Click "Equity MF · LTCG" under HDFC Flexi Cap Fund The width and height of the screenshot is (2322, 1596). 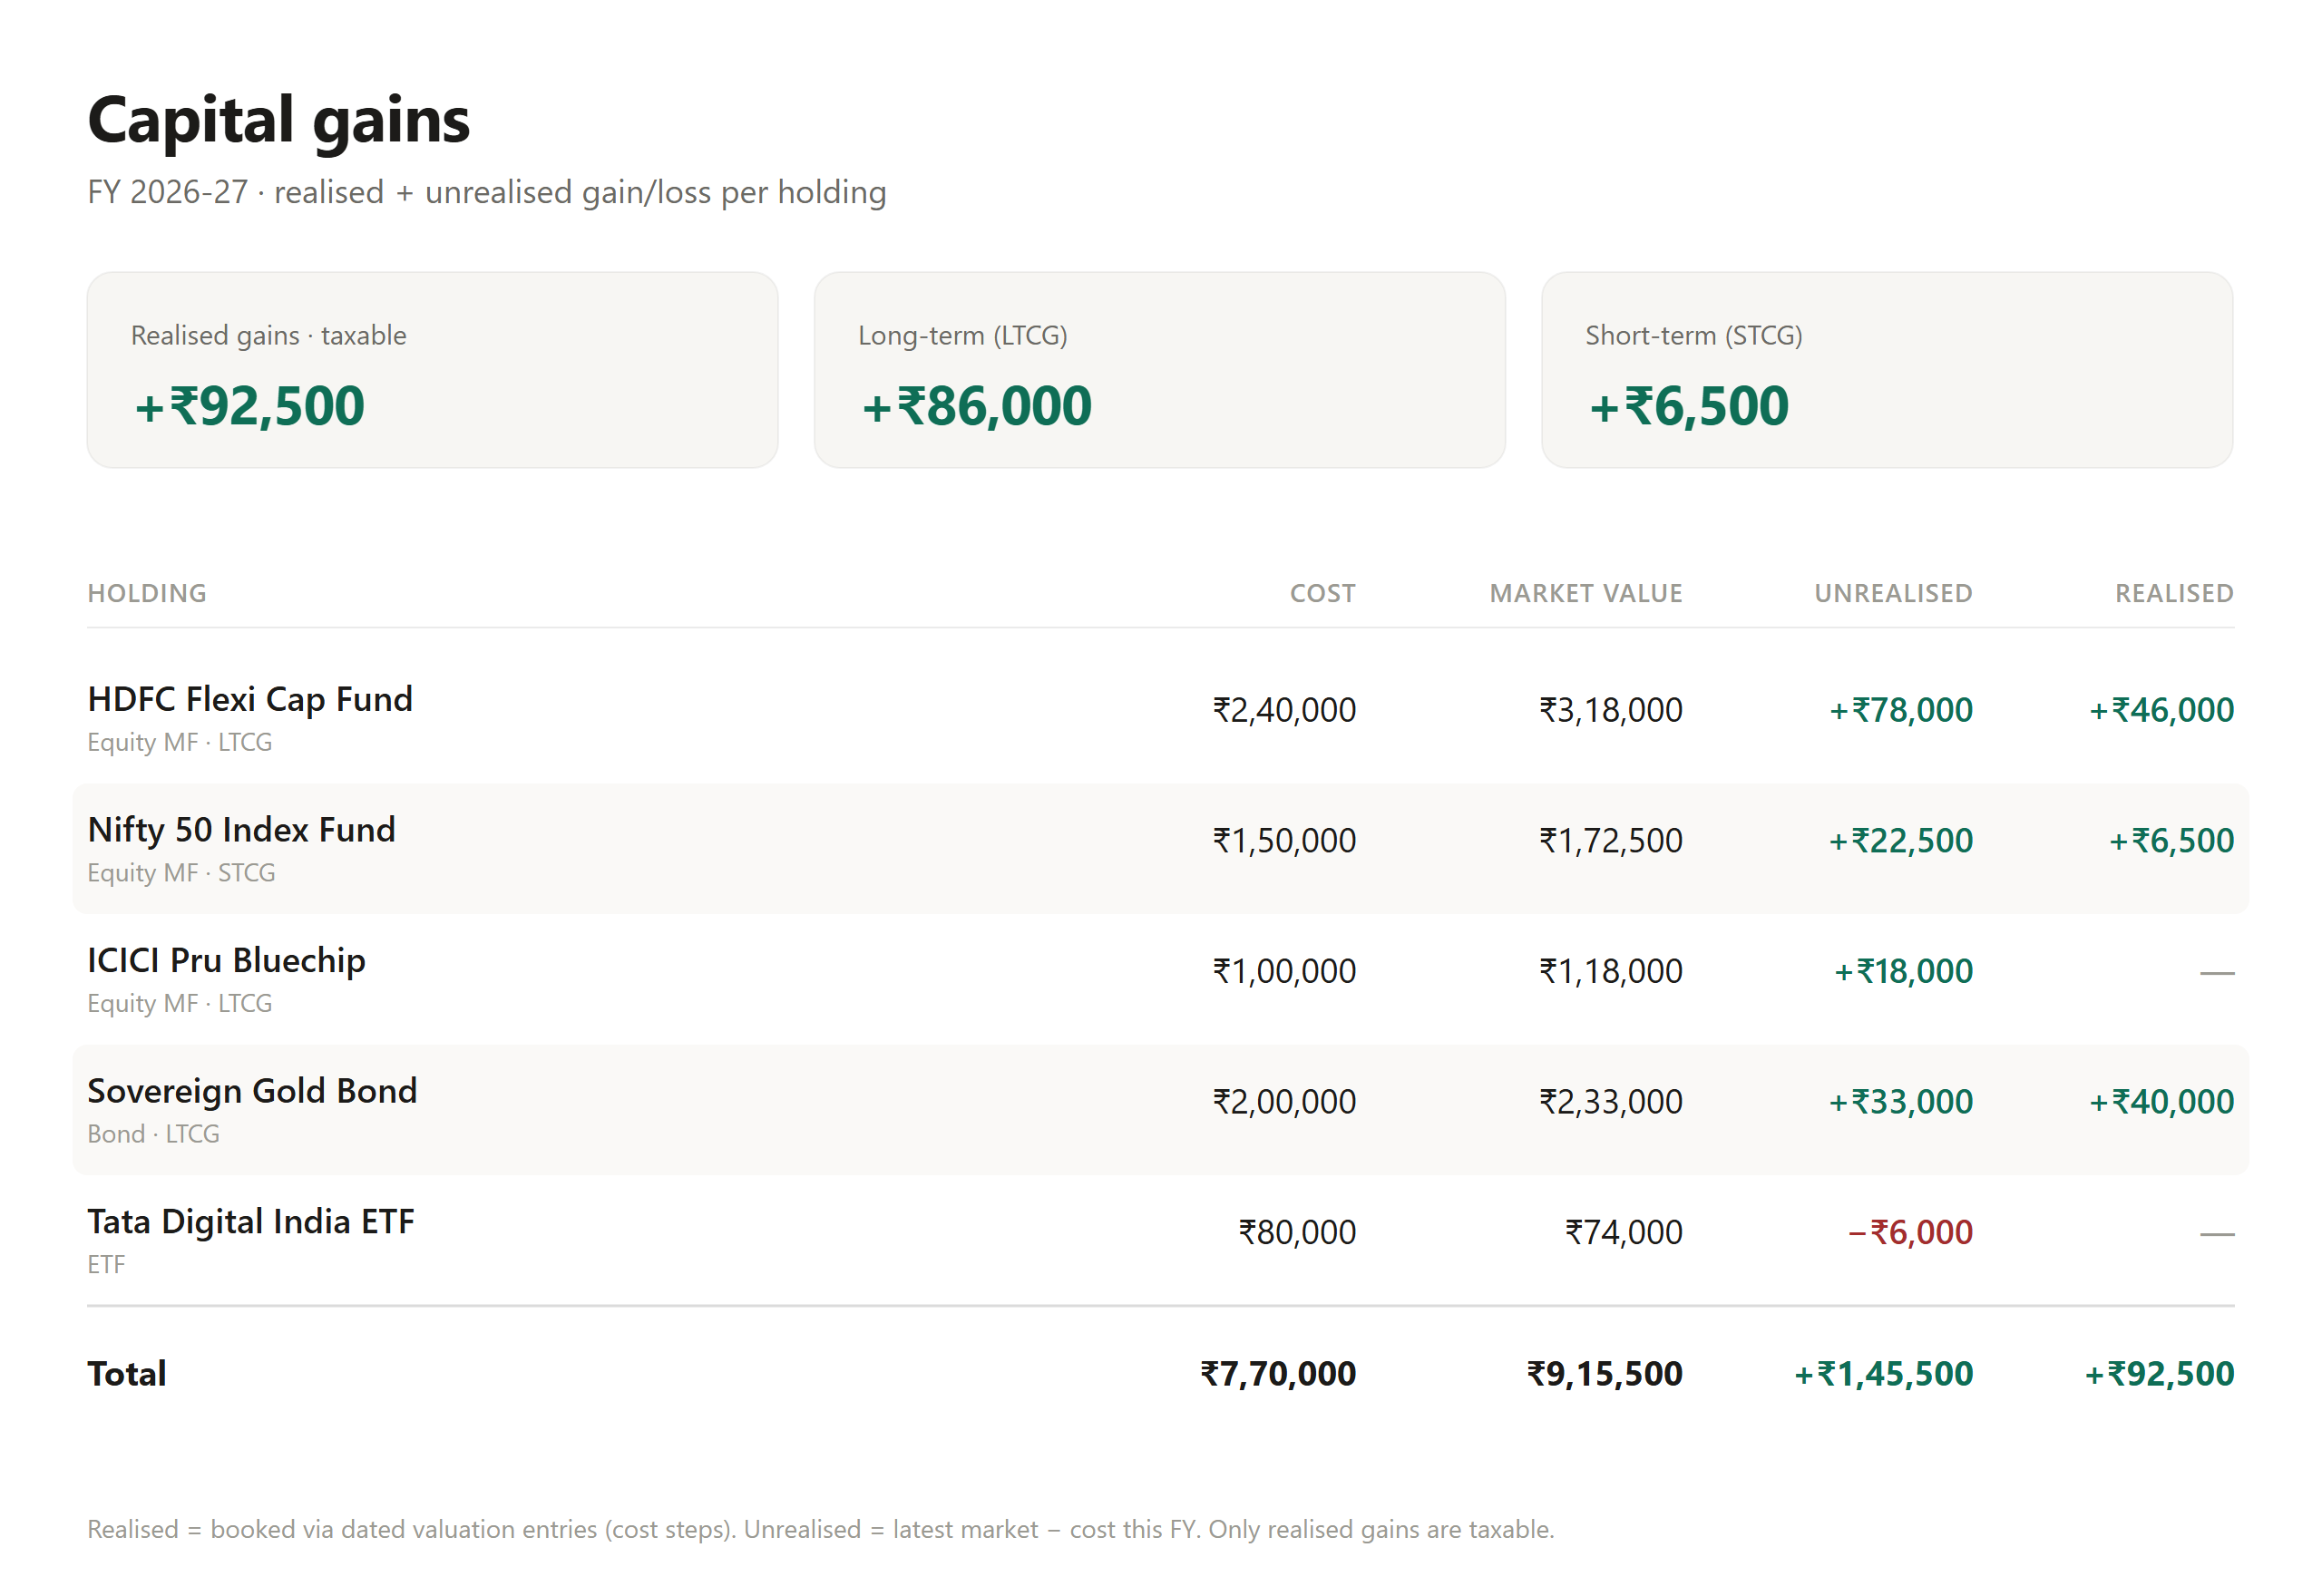180,742
